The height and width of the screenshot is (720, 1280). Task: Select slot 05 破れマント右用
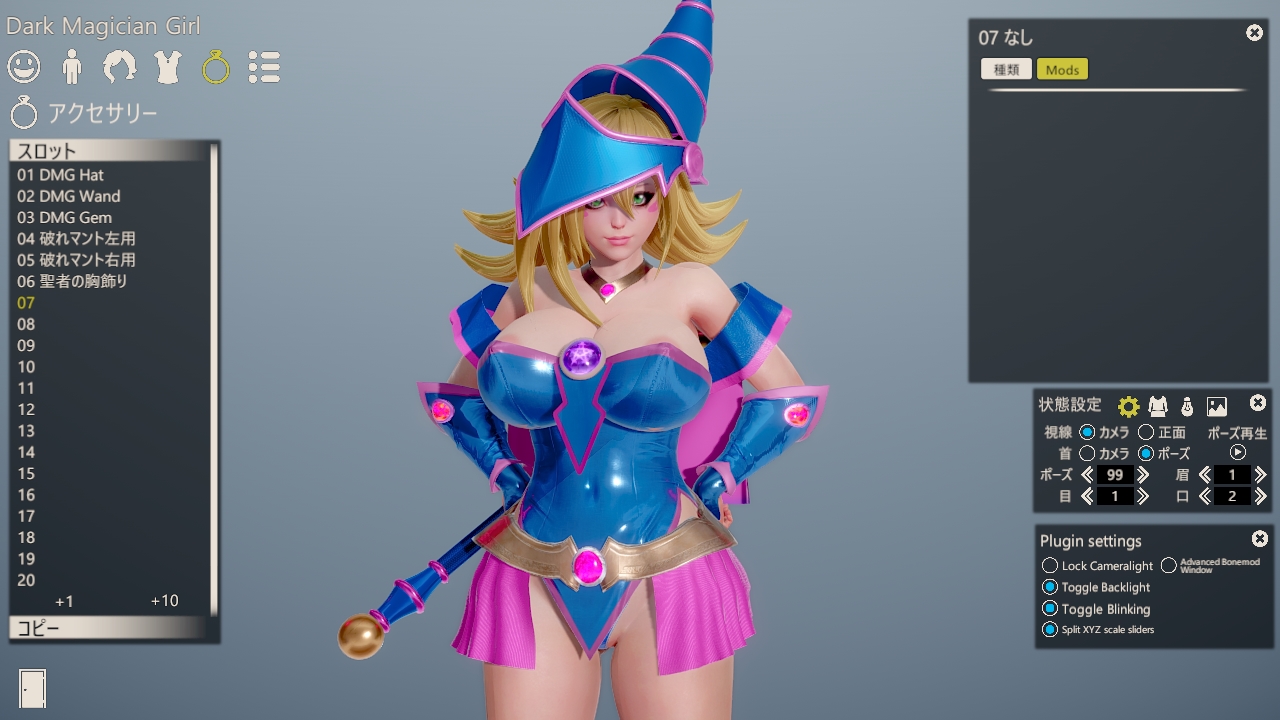point(110,260)
